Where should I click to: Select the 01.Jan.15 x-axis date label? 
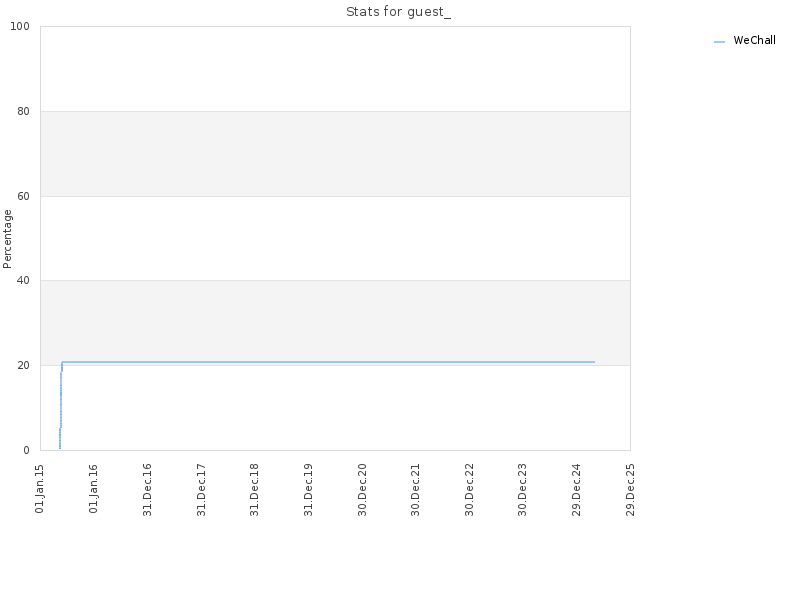(x=40, y=489)
